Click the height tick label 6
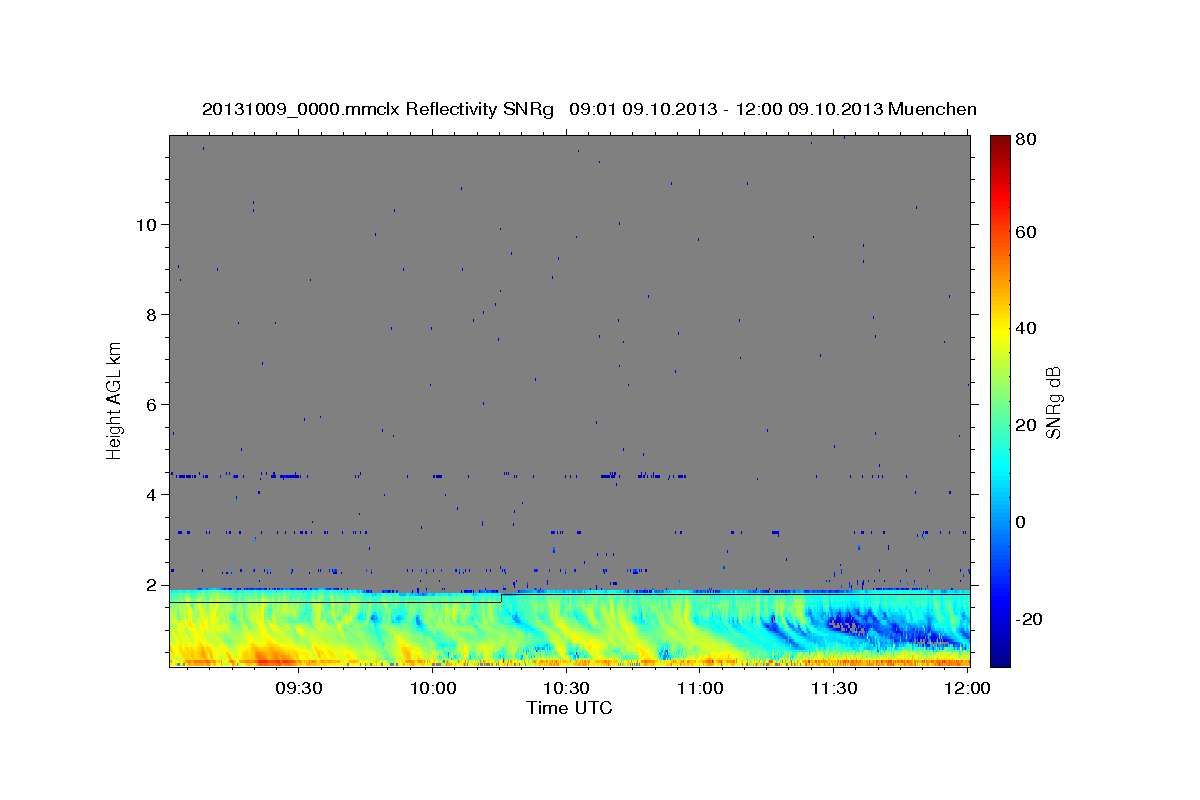The width and height of the screenshot is (1200, 800). tap(152, 405)
